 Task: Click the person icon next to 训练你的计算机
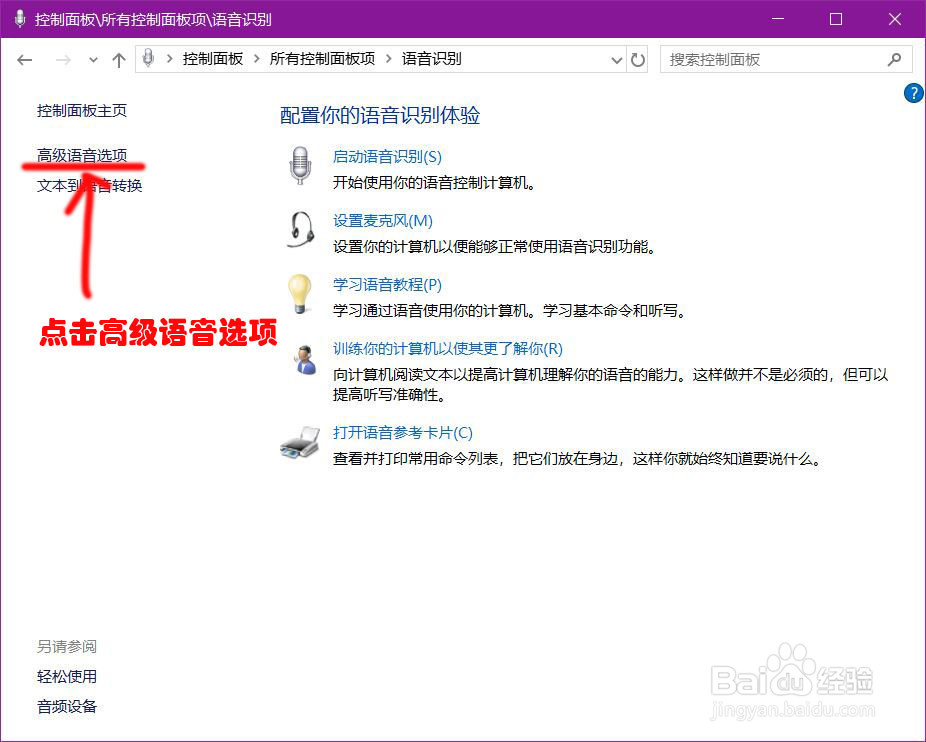302,360
